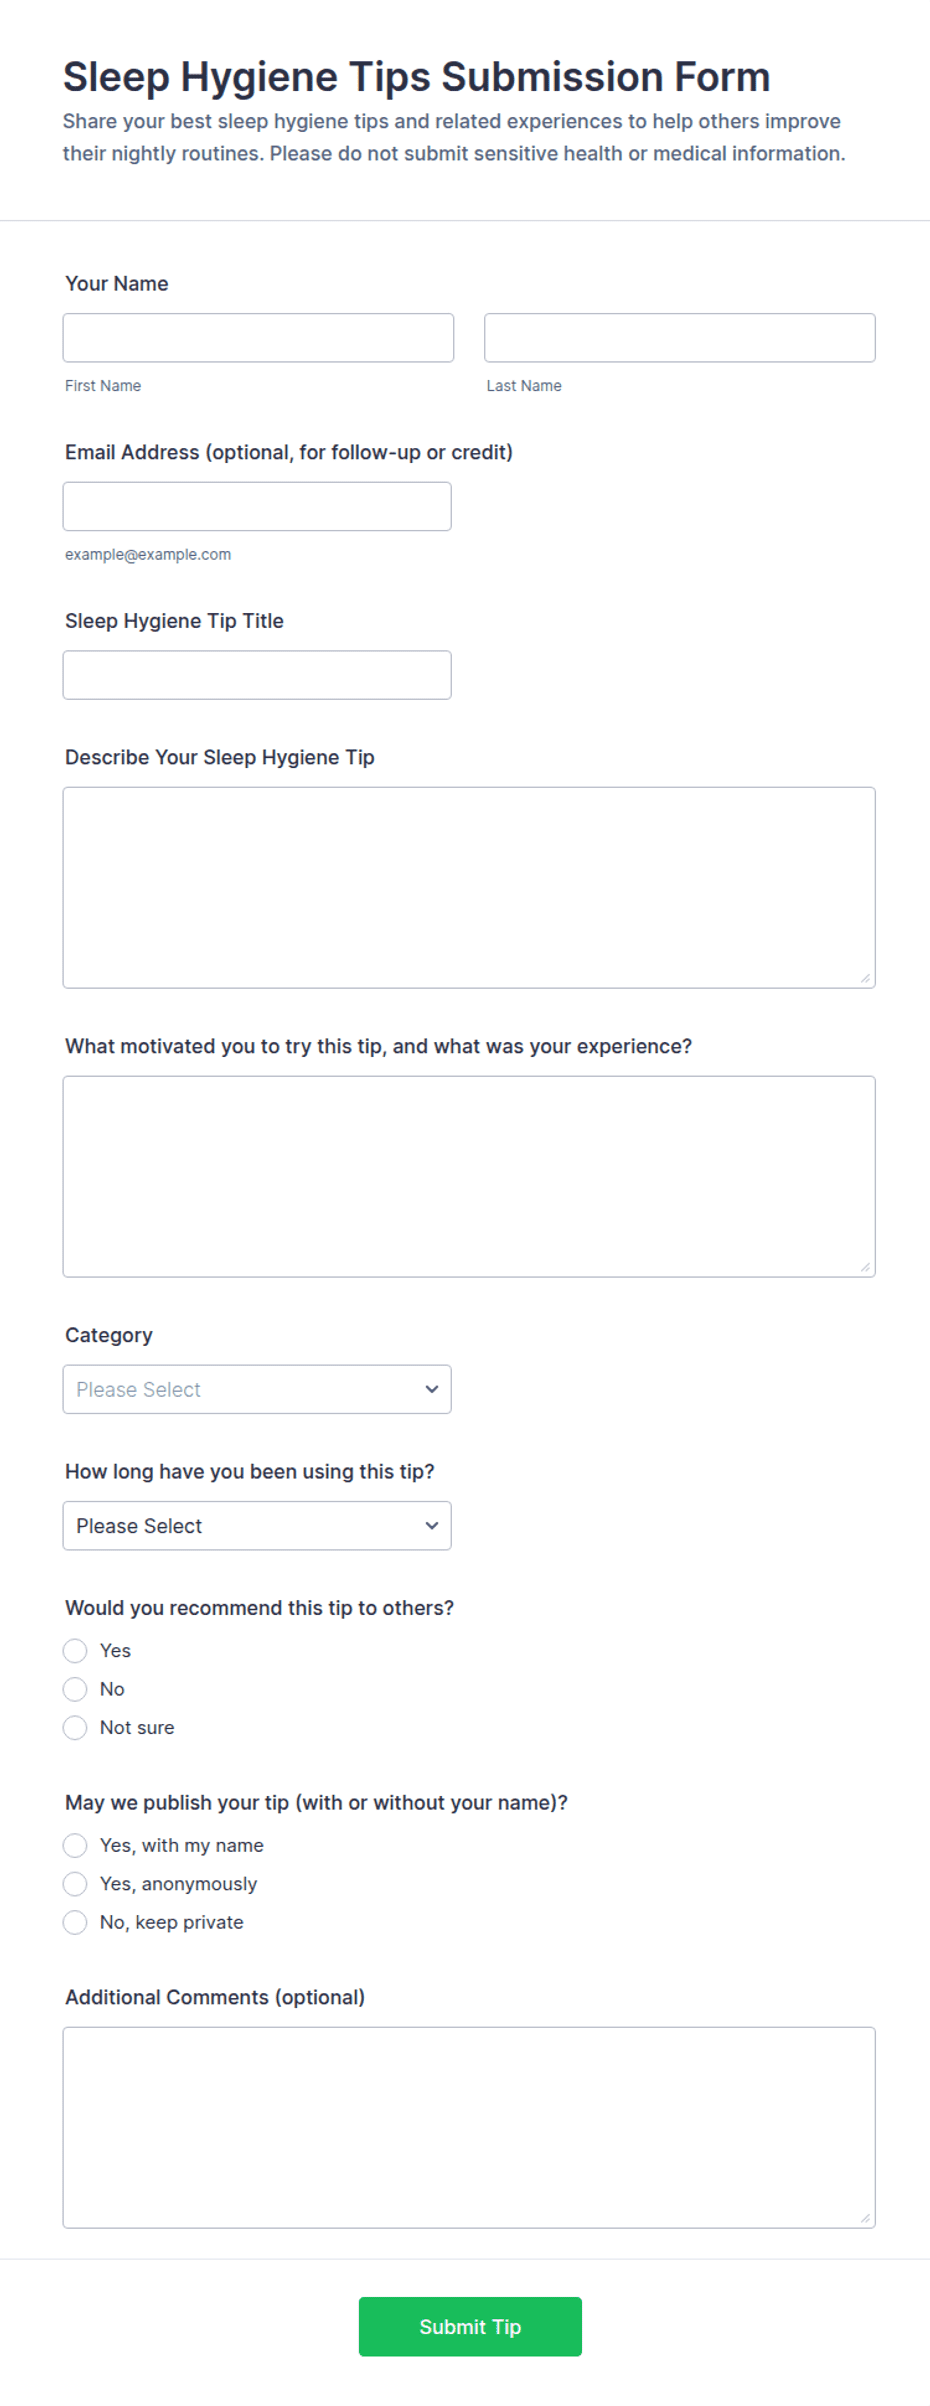Choose Yes, anonymously publishing option
The image size is (930, 2406).
(x=75, y=1884)
